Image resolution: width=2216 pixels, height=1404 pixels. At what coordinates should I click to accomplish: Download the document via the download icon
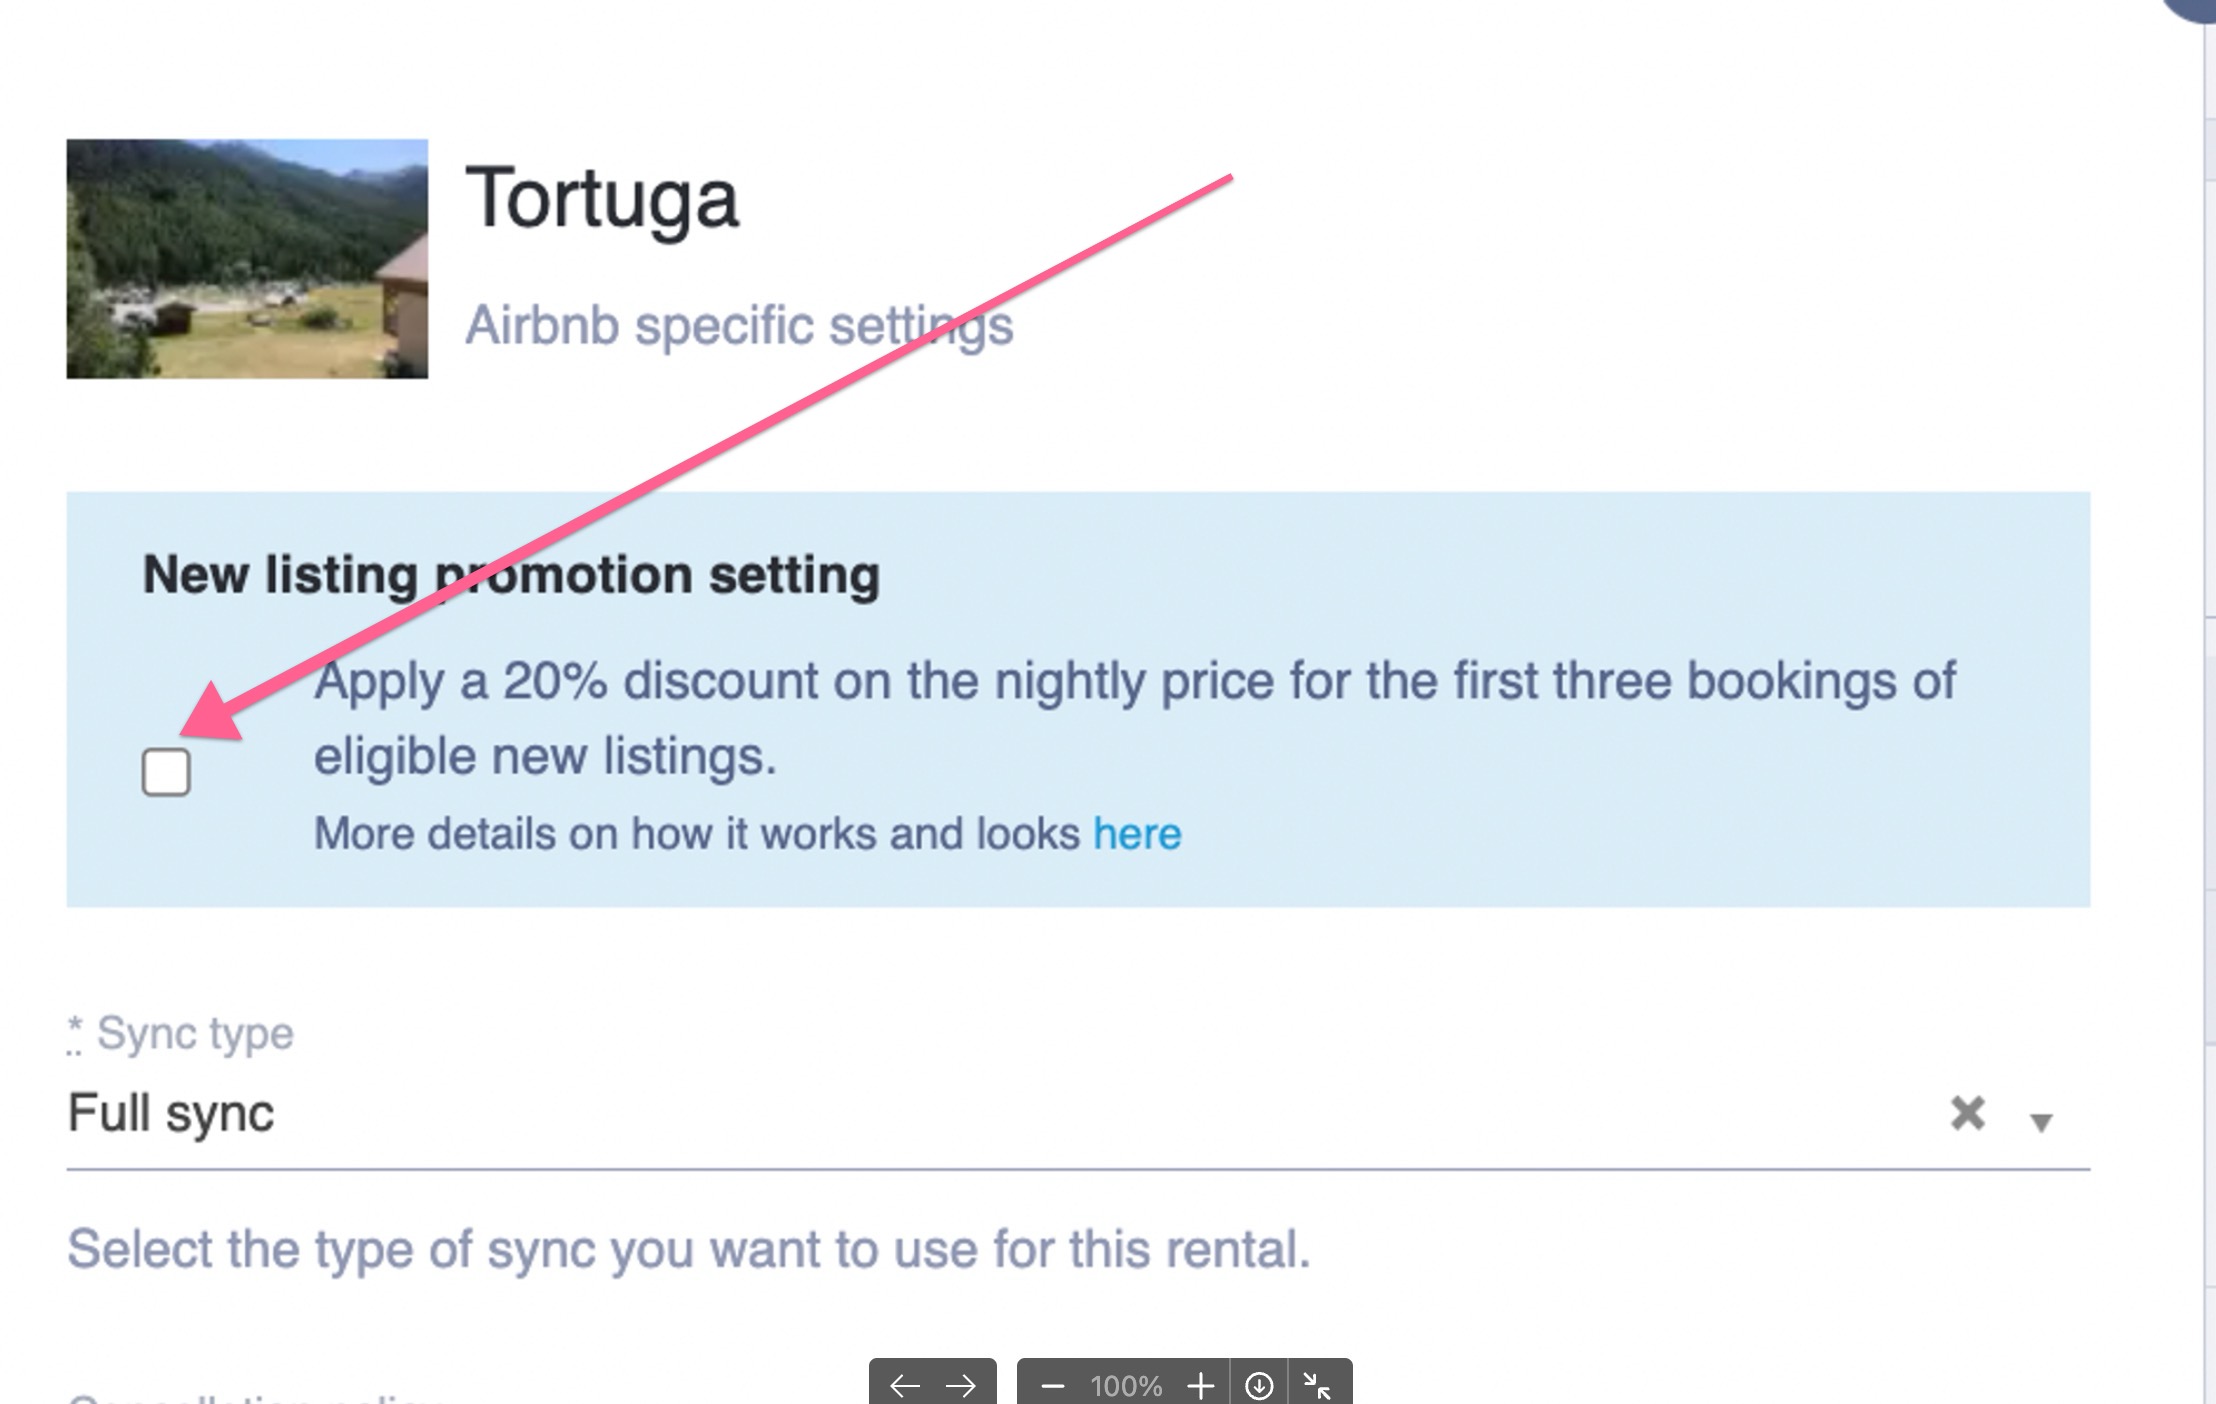point(1260,1385)
